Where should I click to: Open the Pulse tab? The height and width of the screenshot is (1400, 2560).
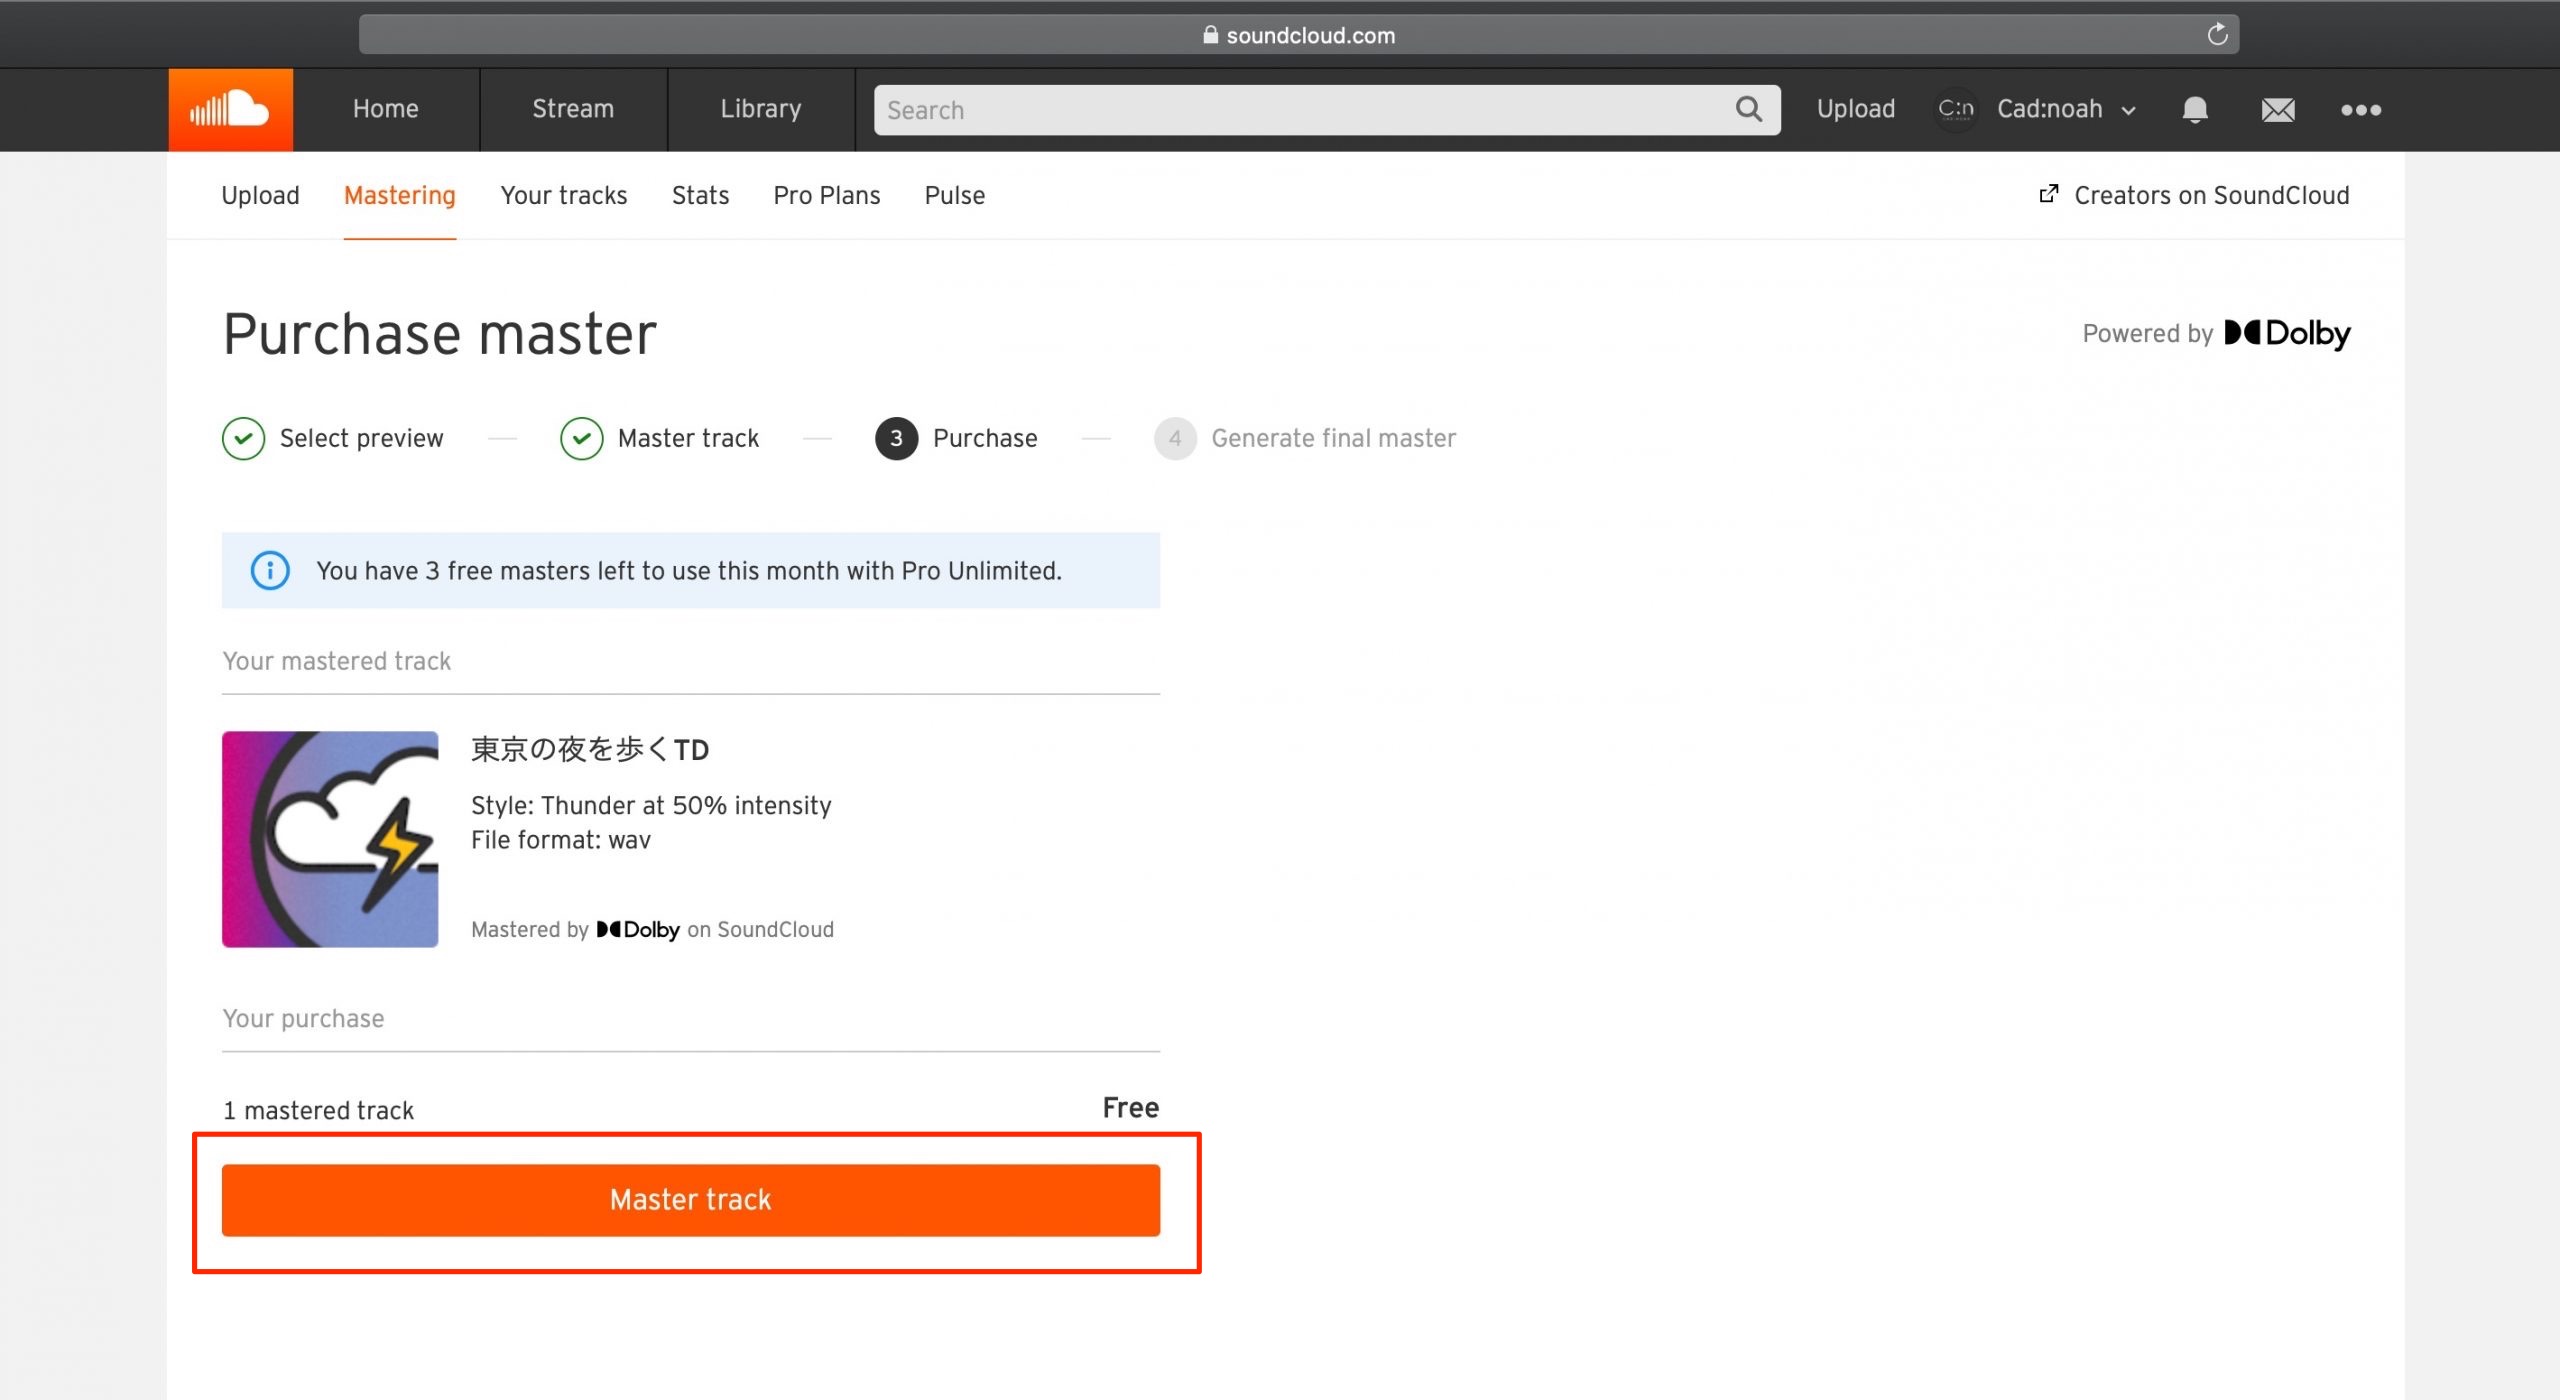pos(955,195)
